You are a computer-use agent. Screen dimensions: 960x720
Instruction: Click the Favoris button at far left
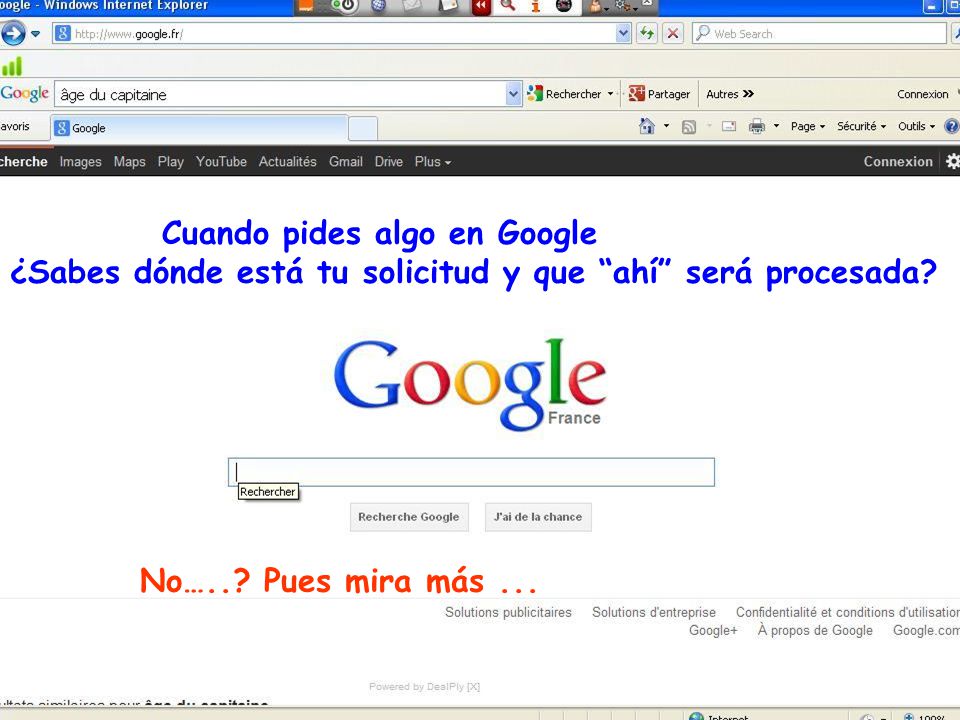point(15,127)
